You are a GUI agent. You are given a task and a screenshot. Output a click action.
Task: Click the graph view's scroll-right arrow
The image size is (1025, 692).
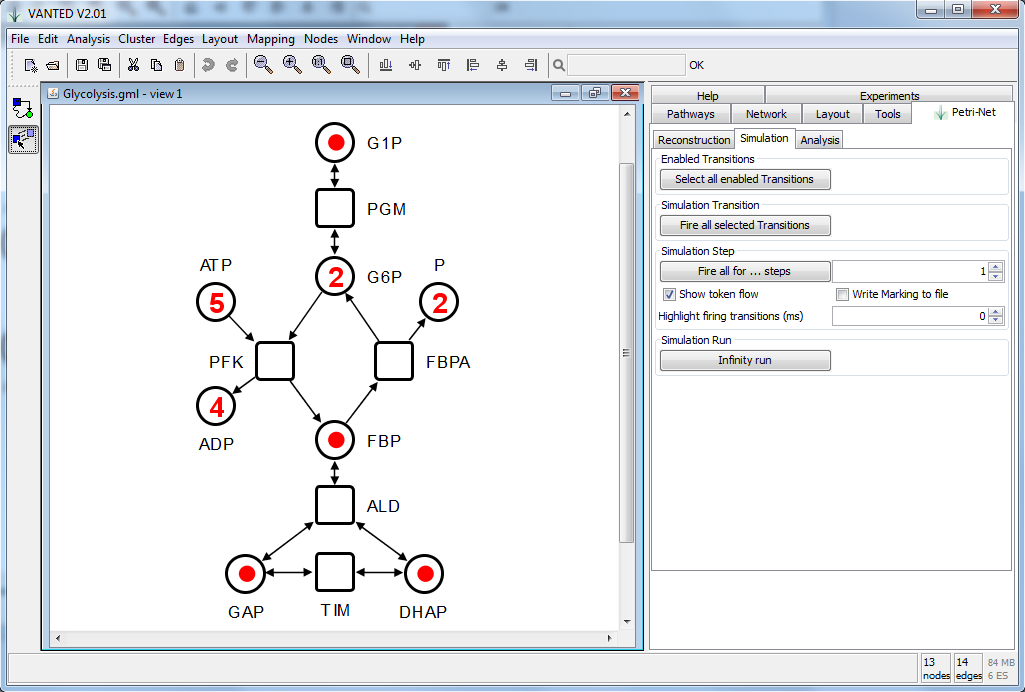609,638
